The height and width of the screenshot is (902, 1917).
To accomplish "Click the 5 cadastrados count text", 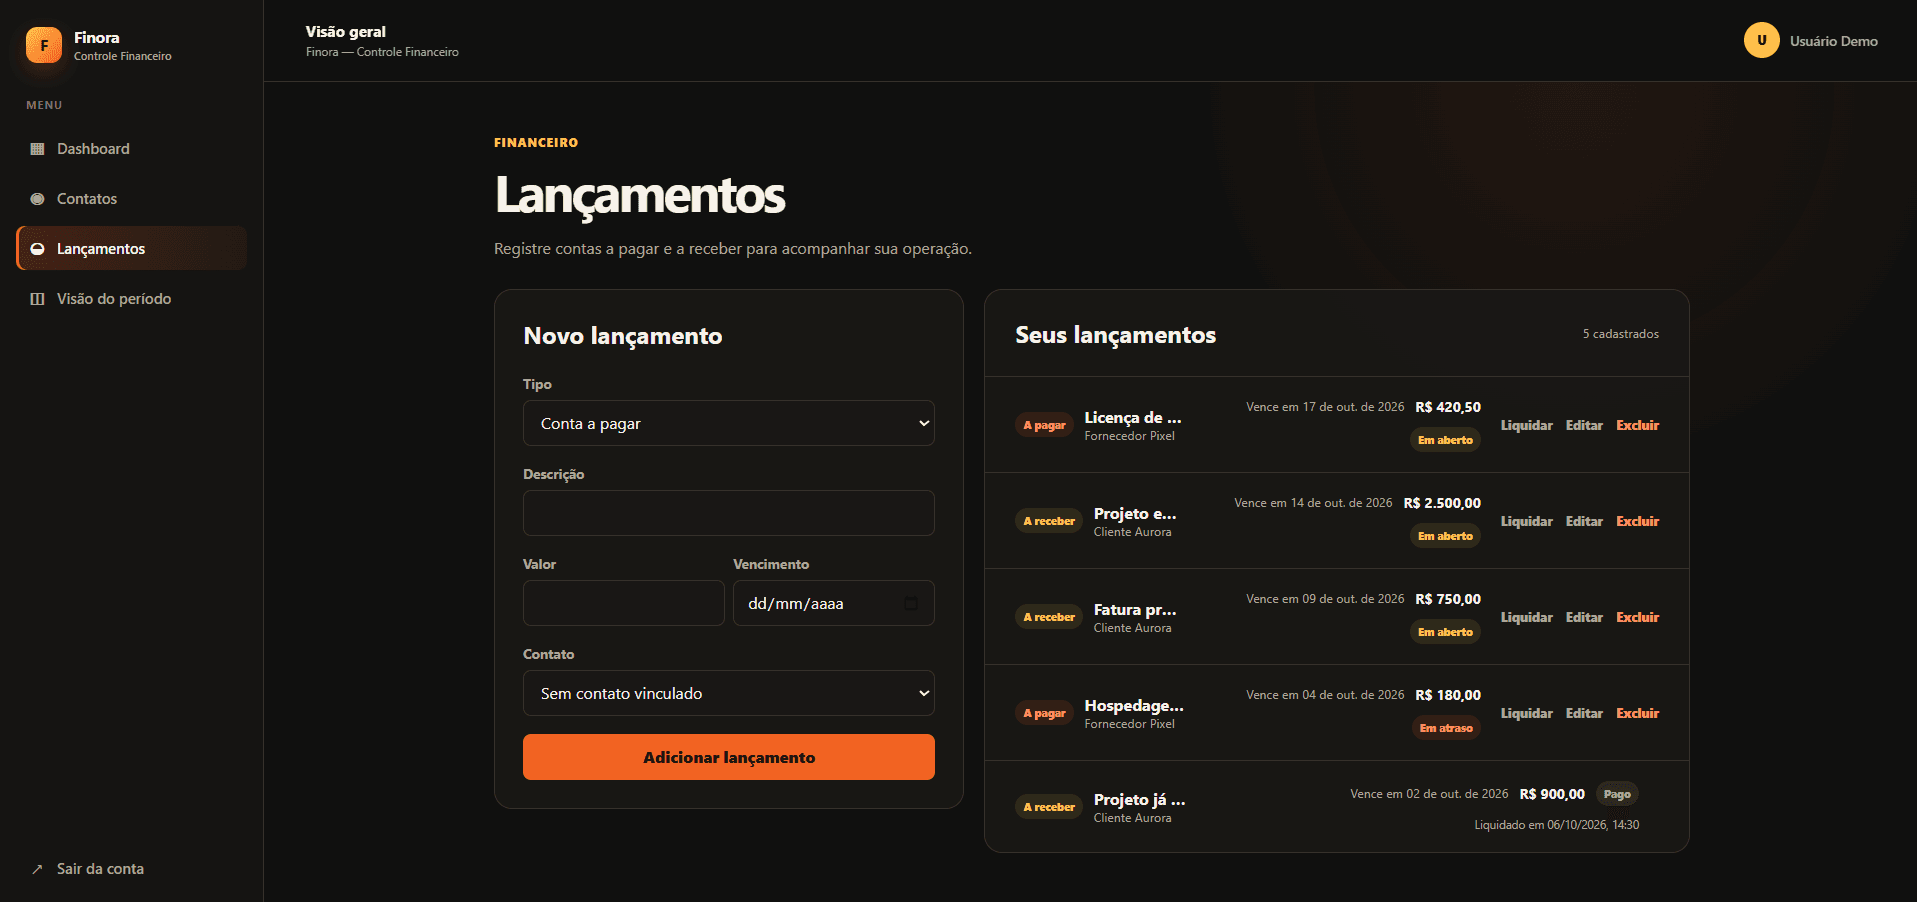I will click(1620, 334).
